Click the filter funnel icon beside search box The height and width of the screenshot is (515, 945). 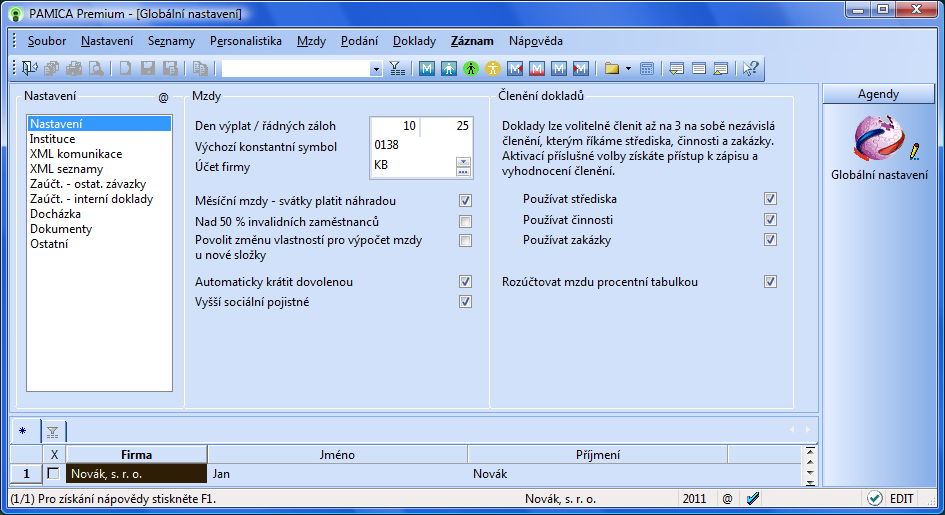point(397,69)
